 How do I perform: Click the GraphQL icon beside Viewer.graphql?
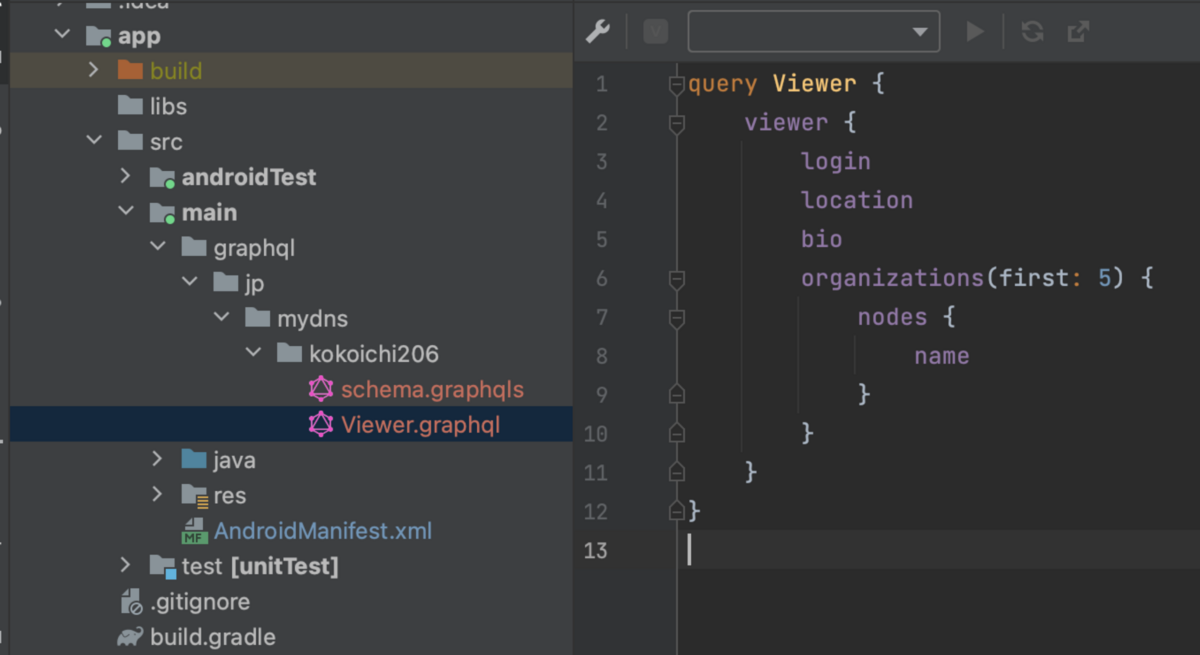320,424
